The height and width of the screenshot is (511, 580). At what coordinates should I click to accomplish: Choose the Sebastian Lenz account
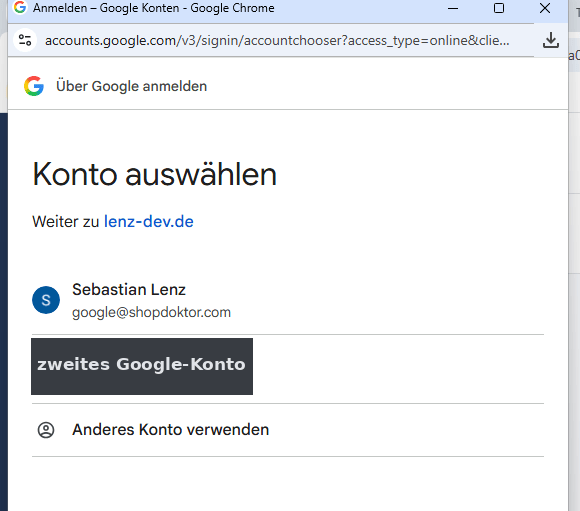288,300
